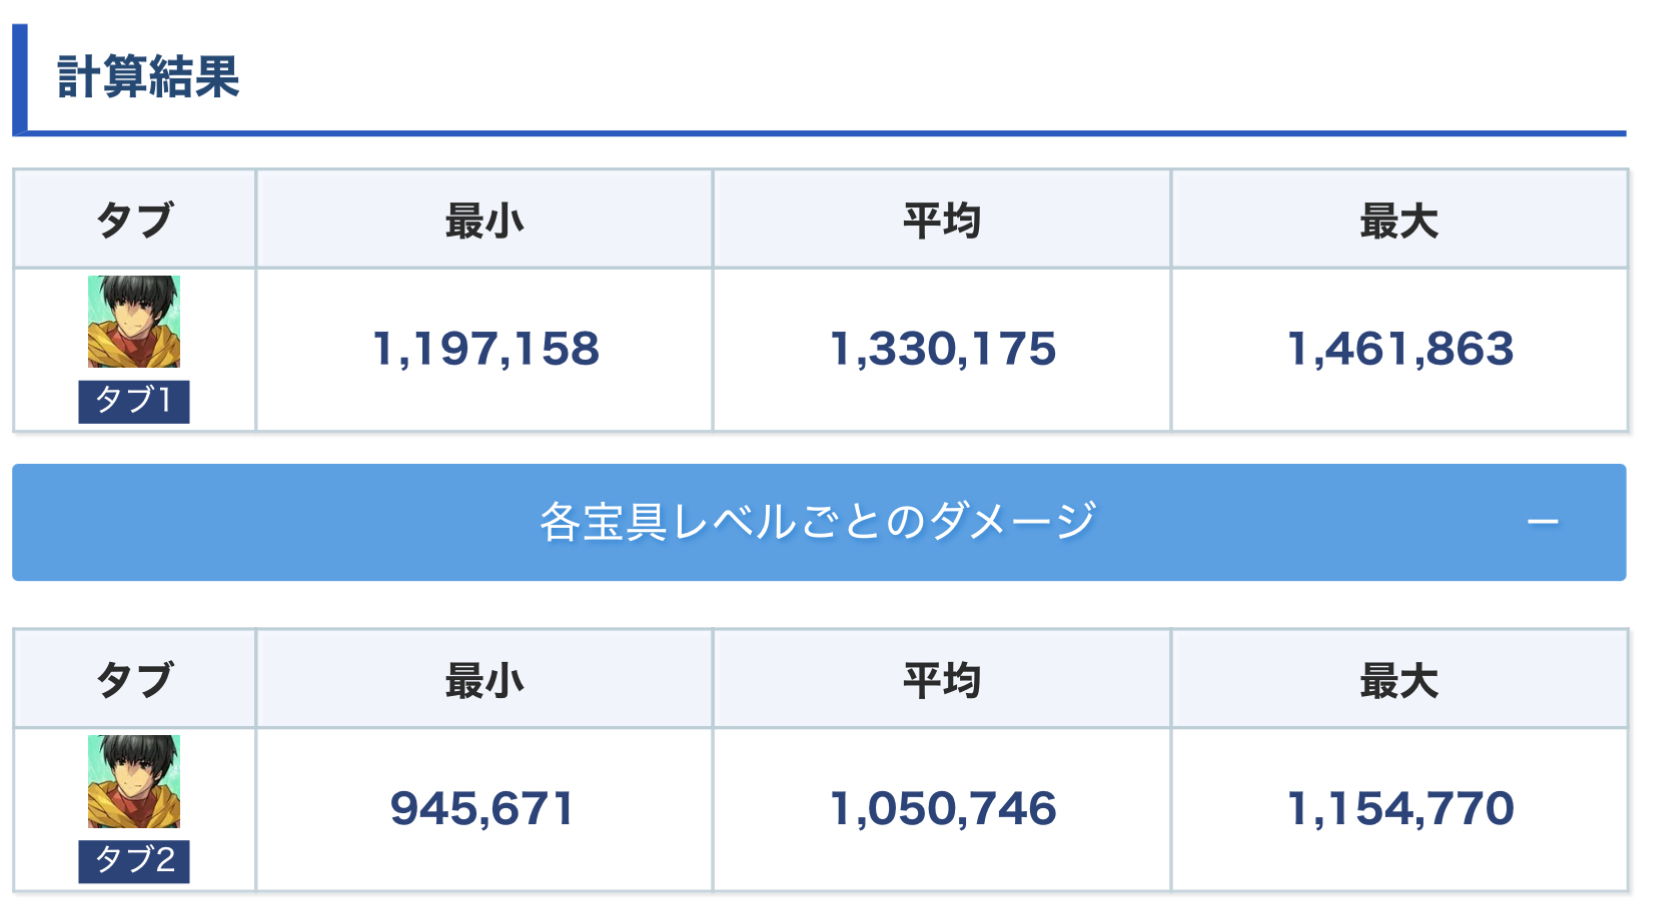Click the maximum damage value 1,461,863
This screenshot has width=1657, height=911.
(x=1399, y=349)
